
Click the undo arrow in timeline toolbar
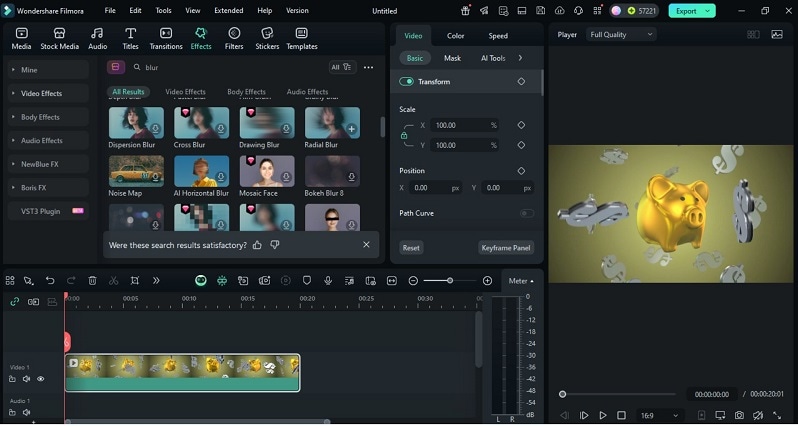[50, 280]
